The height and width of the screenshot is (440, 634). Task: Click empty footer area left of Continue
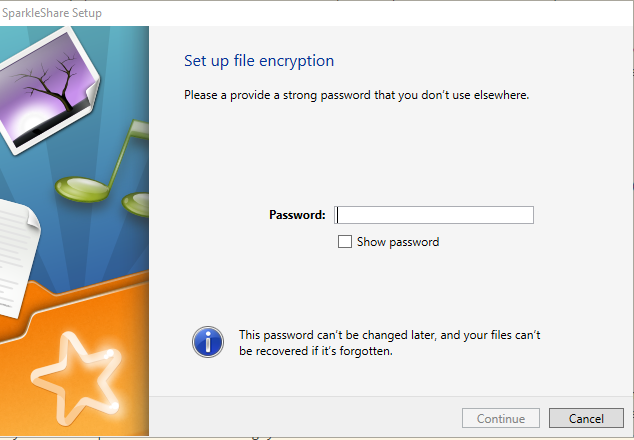tap(300, 418)
